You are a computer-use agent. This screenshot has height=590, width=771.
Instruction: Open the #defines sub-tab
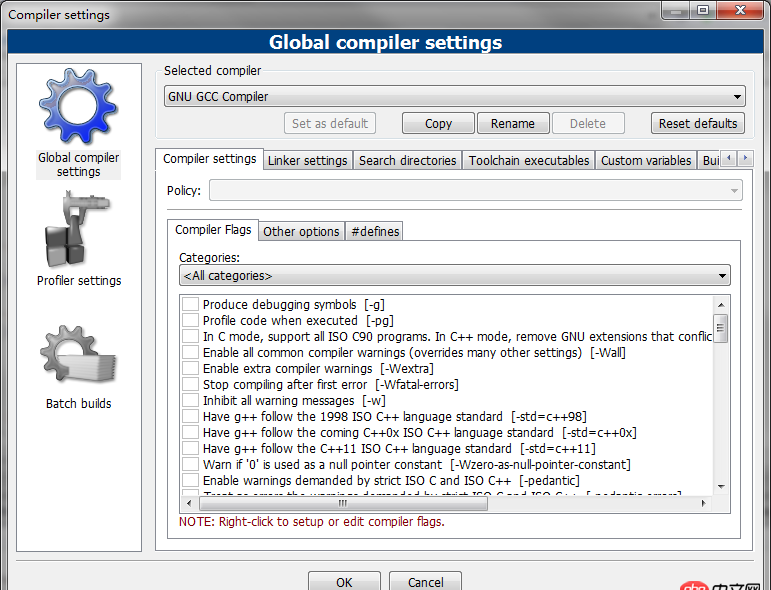pyautogui.click(x=375, y=232)
